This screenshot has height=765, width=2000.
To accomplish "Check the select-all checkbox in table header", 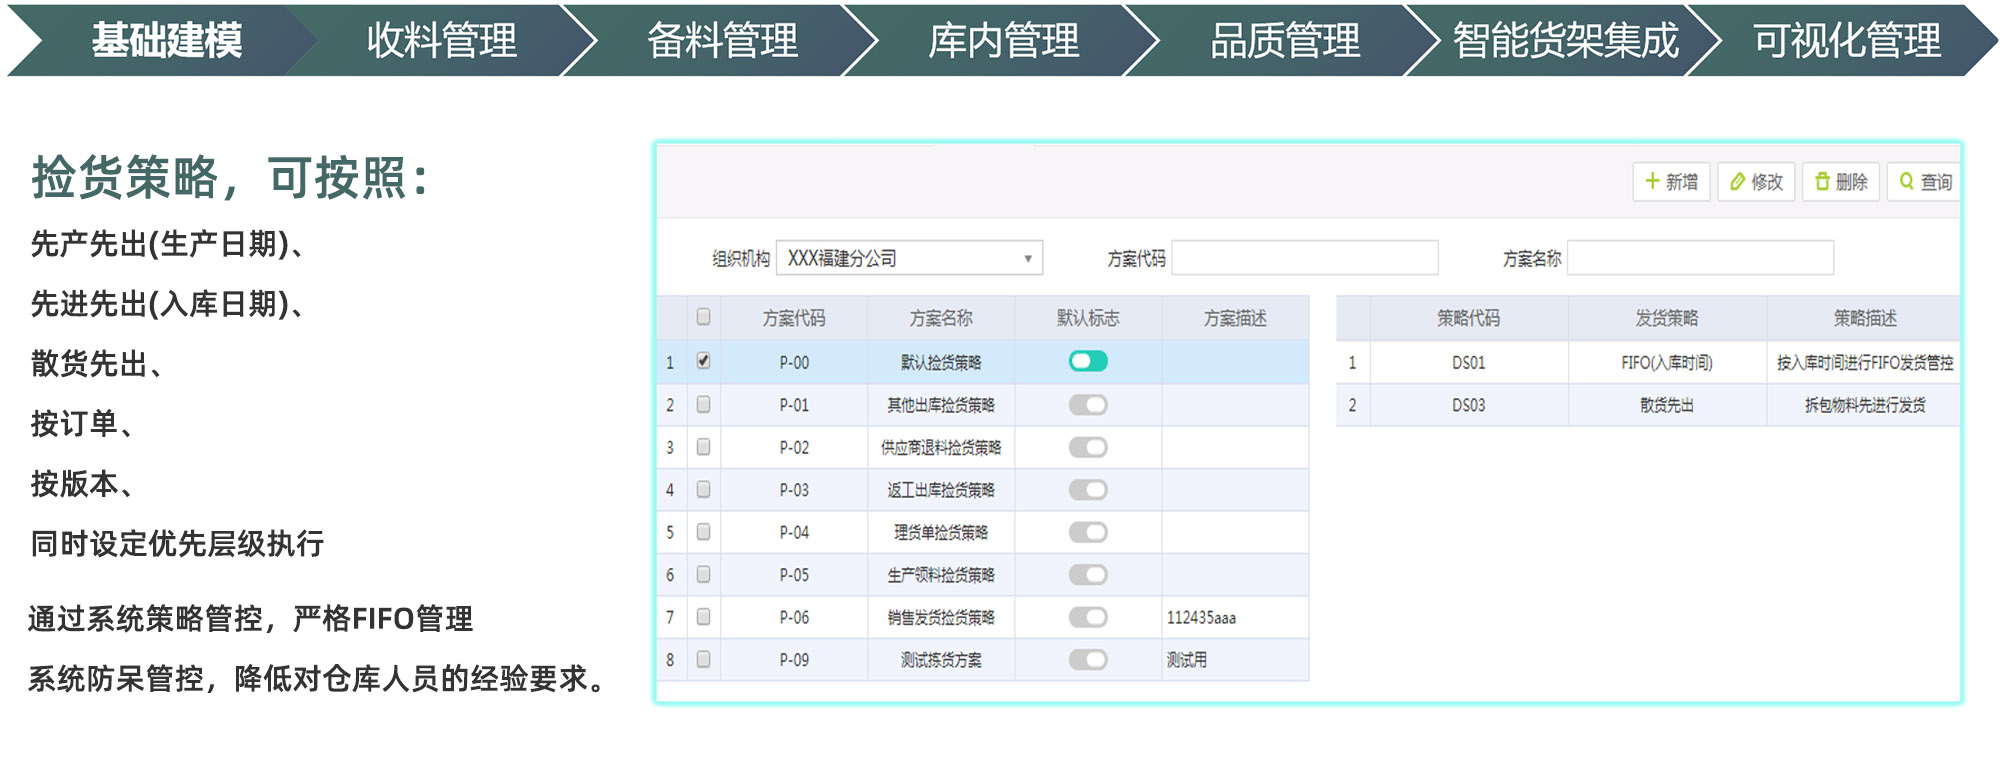I will pos(704,317).
